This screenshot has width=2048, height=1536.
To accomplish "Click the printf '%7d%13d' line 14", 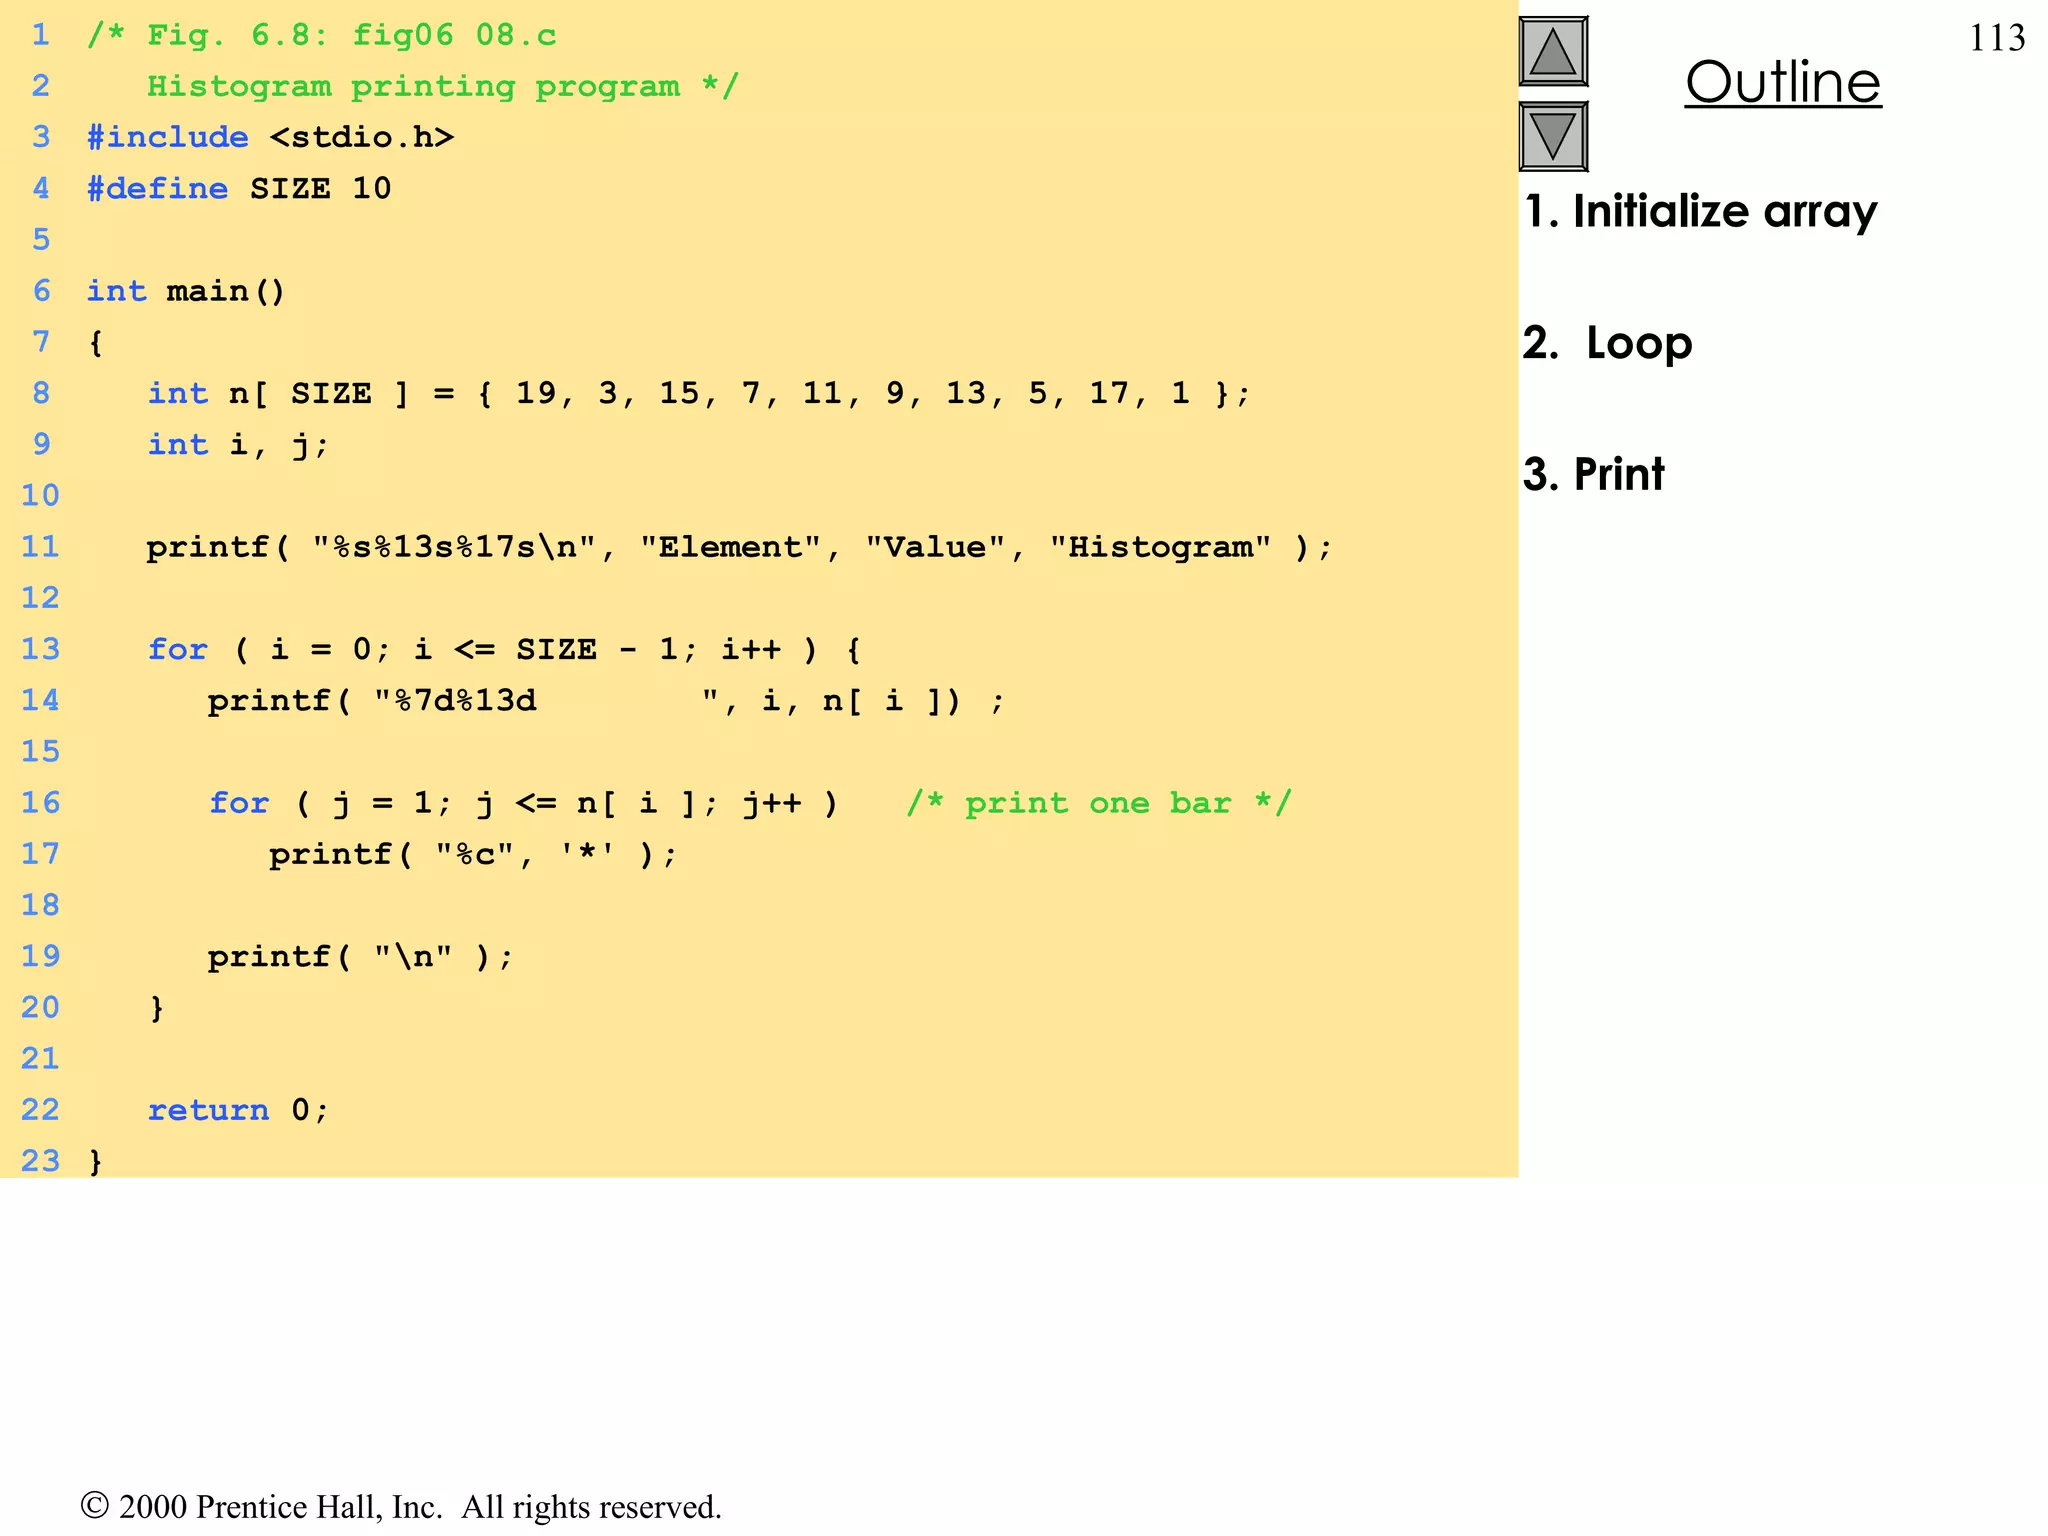I will (605, 700).
